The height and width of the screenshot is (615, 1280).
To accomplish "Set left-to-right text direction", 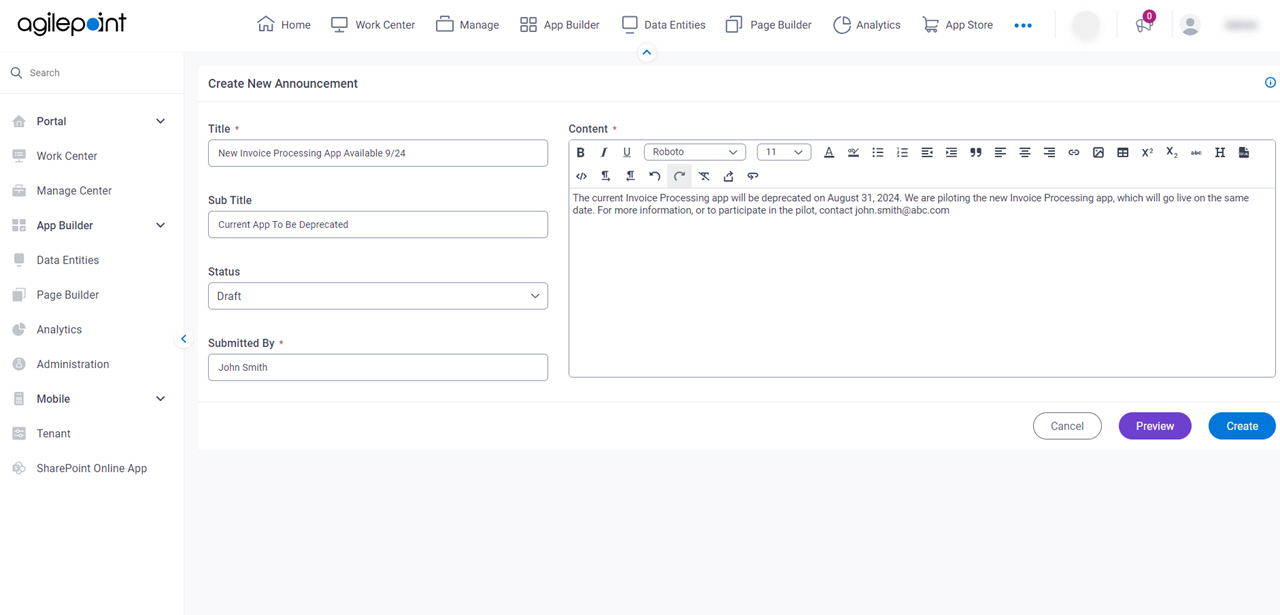I will pos(606,176).
